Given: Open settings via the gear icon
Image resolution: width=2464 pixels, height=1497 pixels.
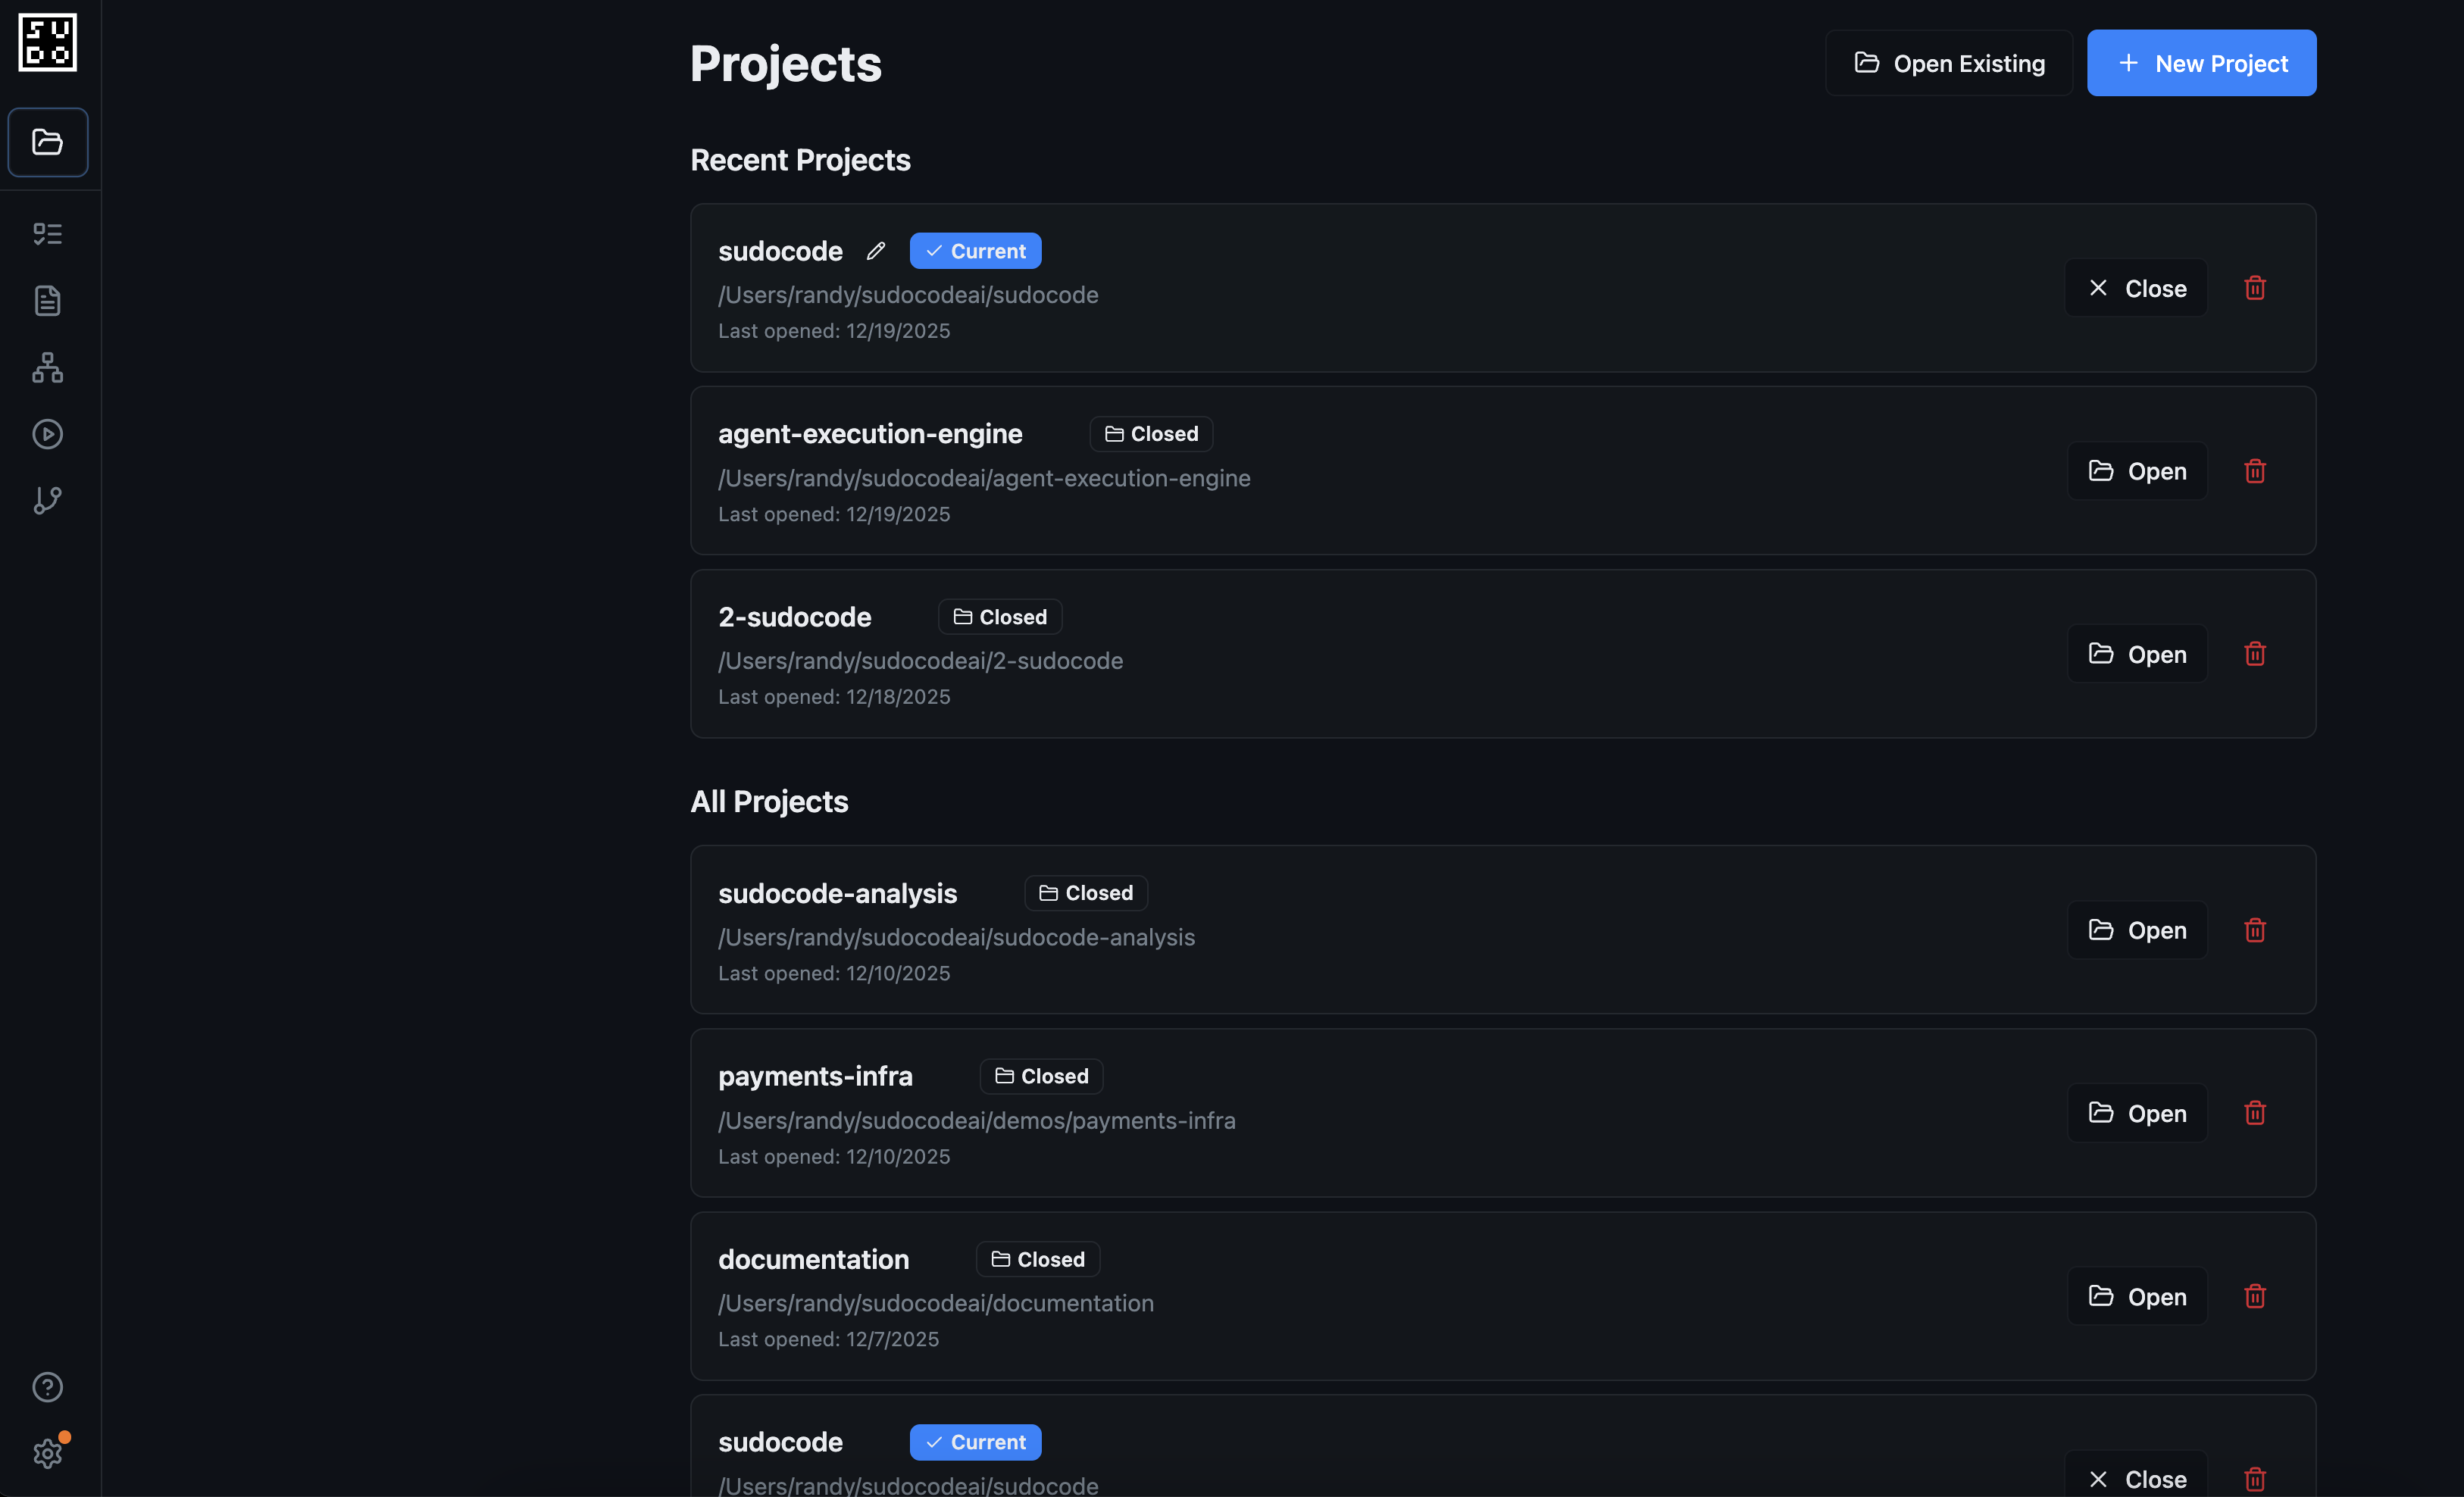Looking at the screenshot, I should click(x=47, y=1453).
